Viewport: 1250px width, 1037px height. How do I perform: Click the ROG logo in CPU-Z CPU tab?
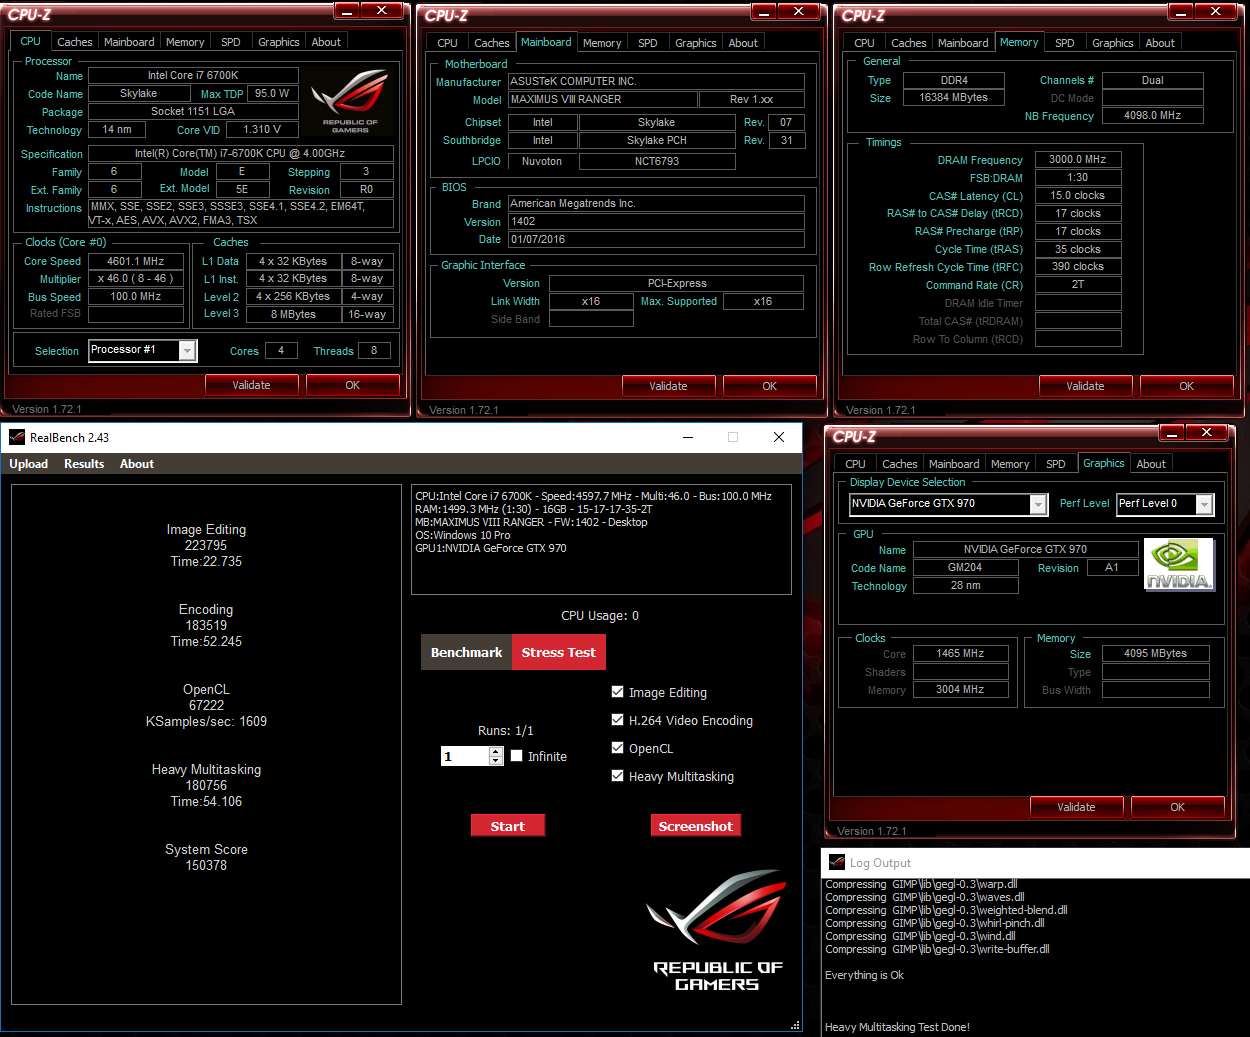[350, 100]
